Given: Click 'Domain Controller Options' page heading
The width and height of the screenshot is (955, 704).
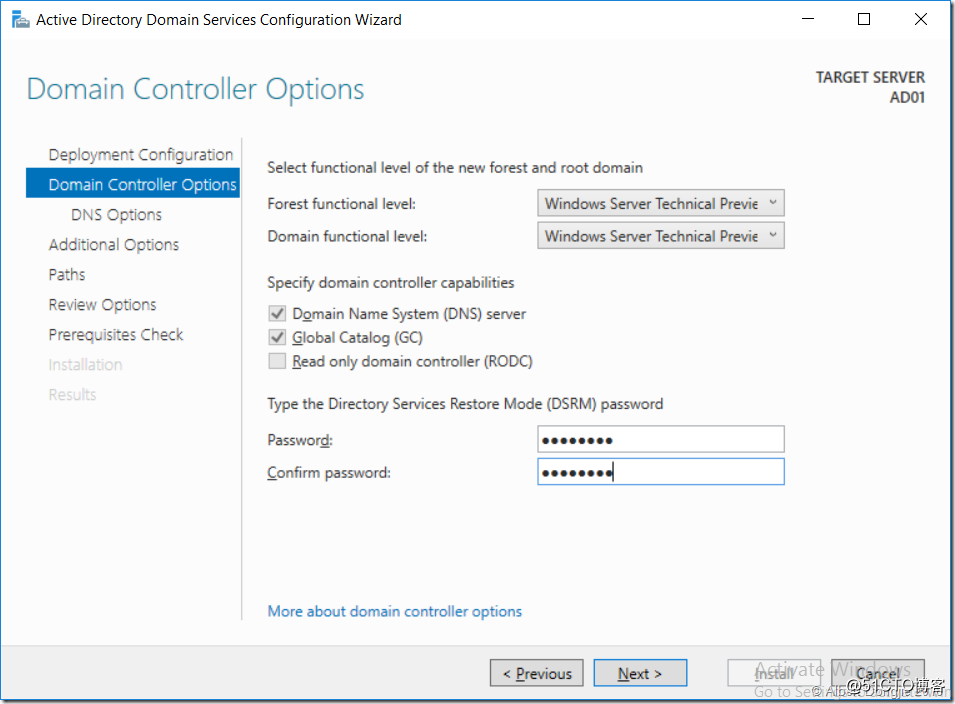Looking at the screenshot, I should [196, 90].
